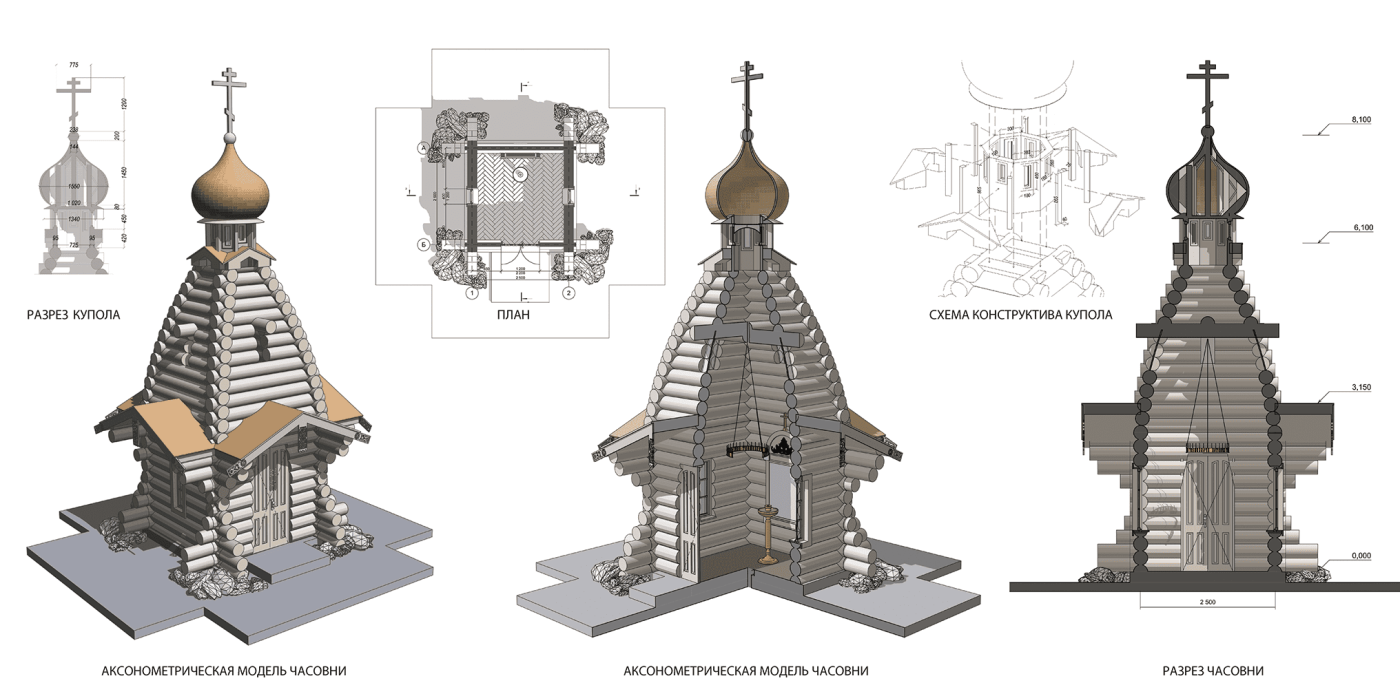Select the 0,000 ground level marker
The image size is (1400, 694).
click(x=1360, y=555)
